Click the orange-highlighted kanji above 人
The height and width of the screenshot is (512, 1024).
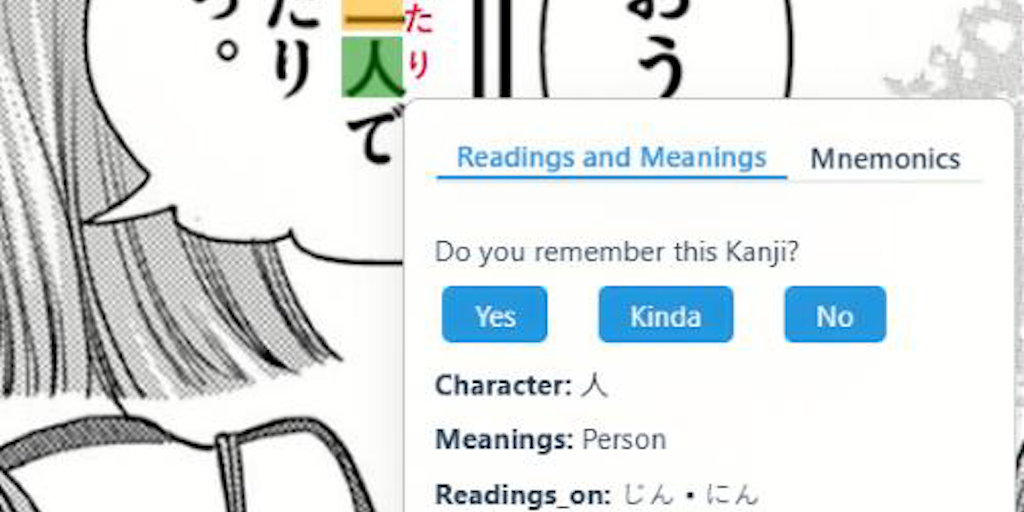(x=373, y=15)
